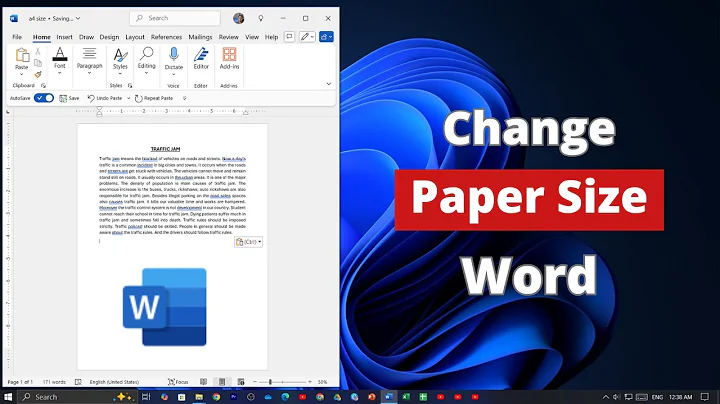Screen dimensions: 720x404
Task: Open the File menu
Action: 17,37
